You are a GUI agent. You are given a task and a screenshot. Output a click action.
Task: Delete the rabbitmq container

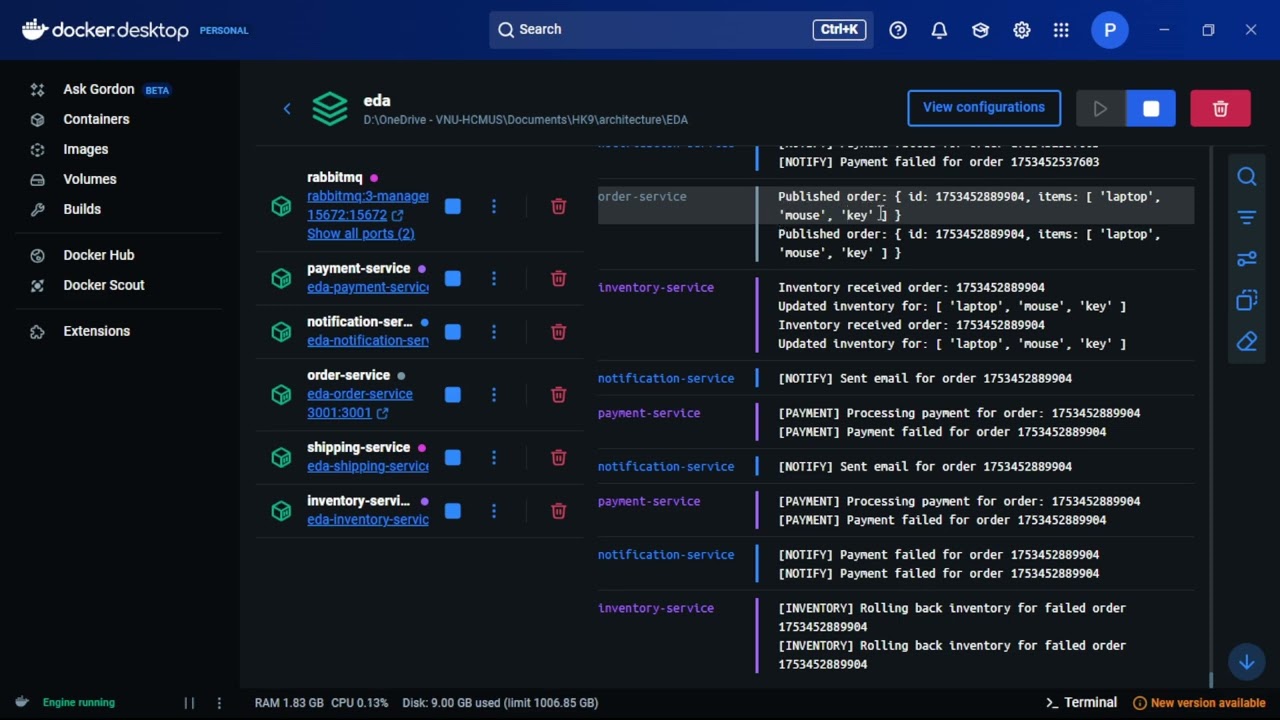[559, 206]
